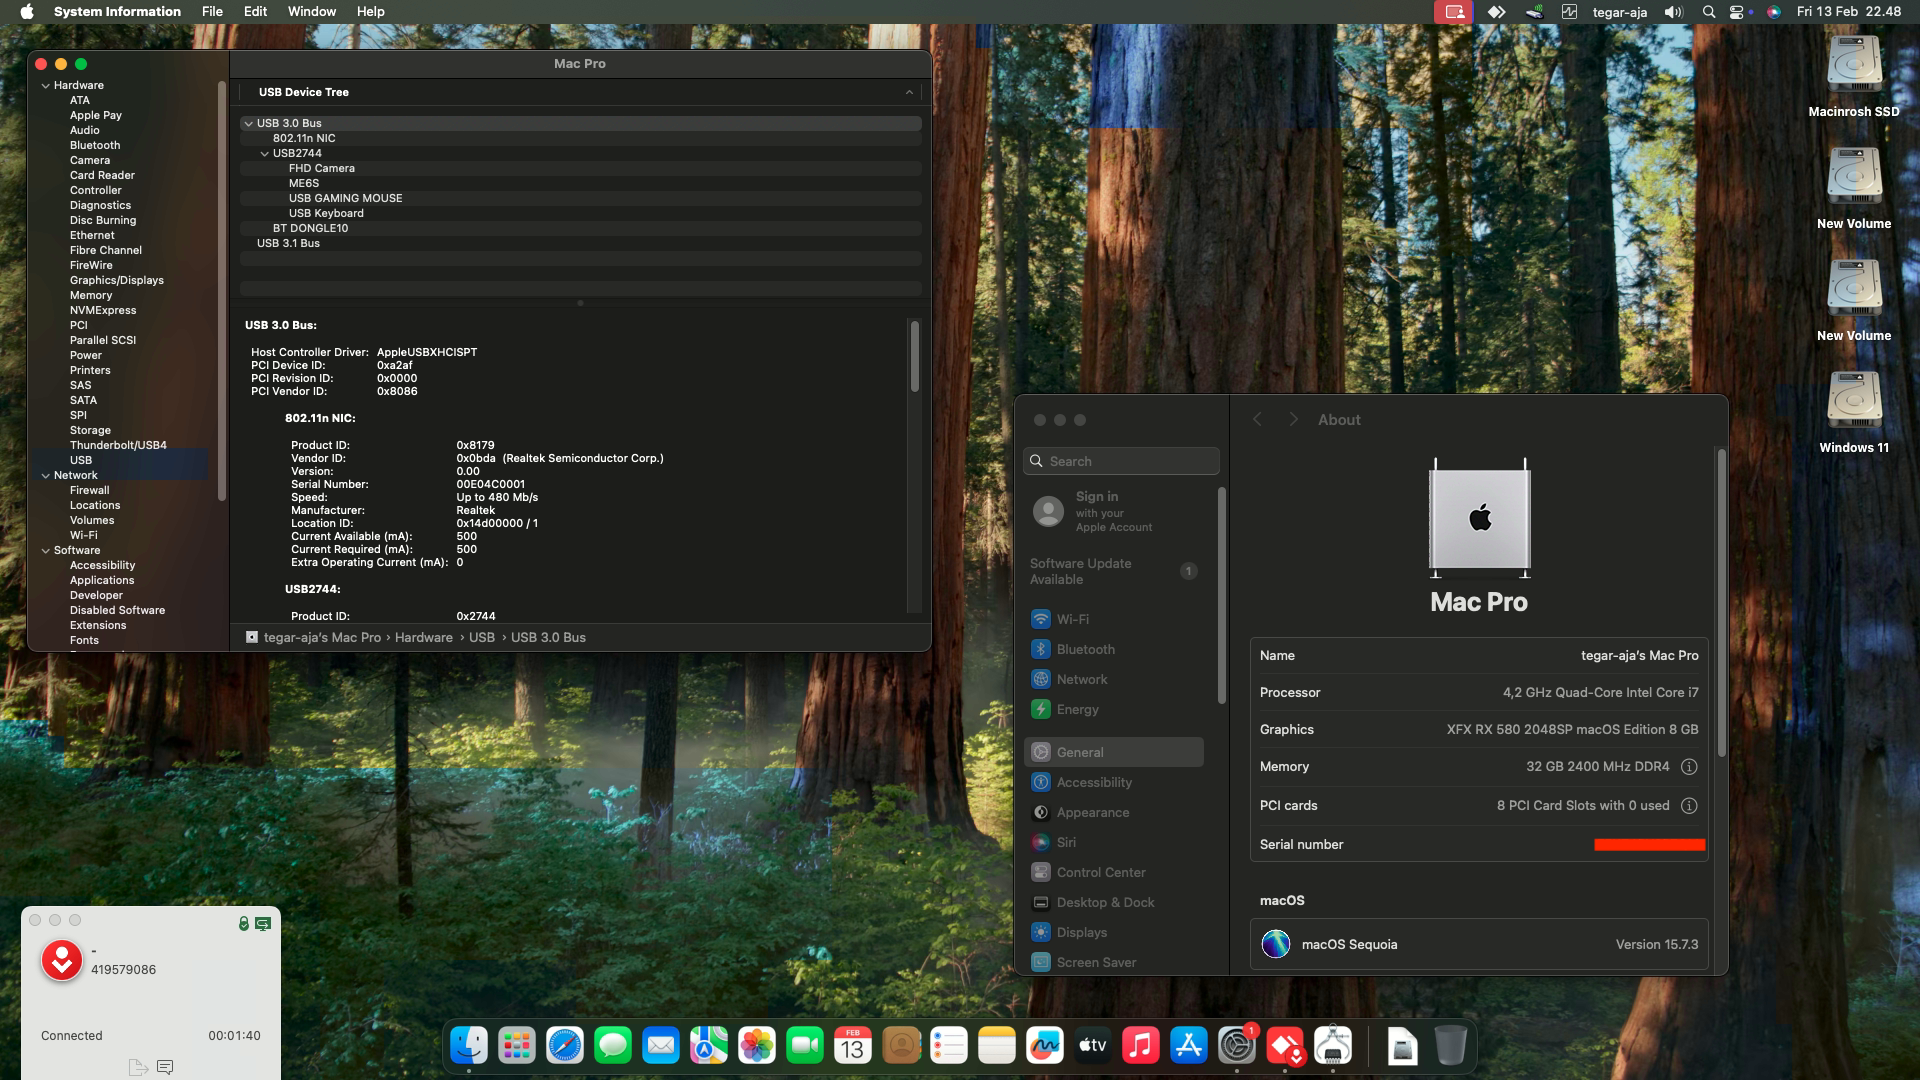Click the USB details pane scrollbar
The image size is (1920, 1080).
coord(914,356)
